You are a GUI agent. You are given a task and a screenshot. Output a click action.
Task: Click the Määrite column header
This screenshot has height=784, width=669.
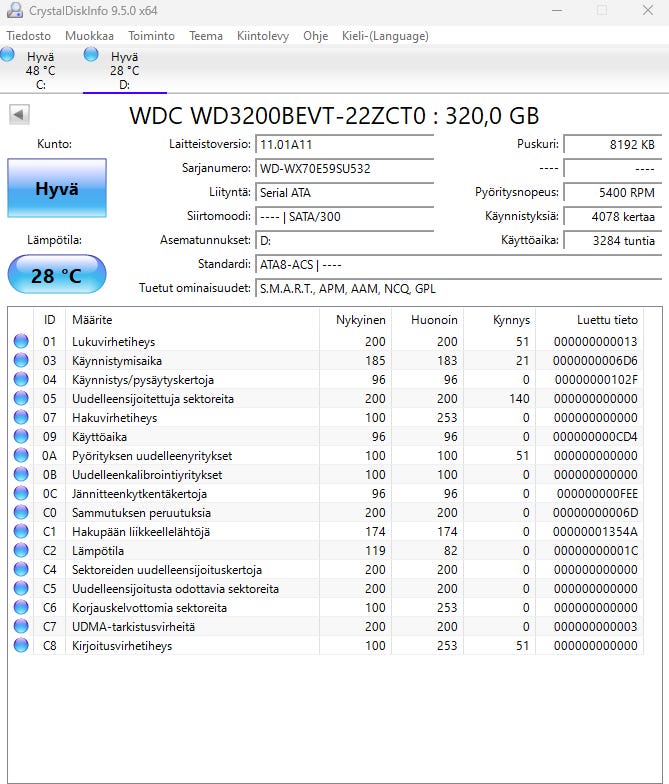pos(192,320)
